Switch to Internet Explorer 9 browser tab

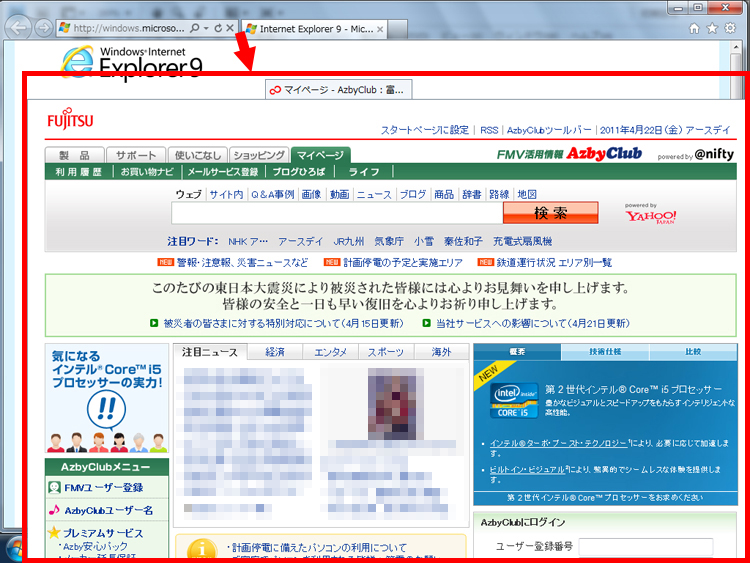click(313, 29)
